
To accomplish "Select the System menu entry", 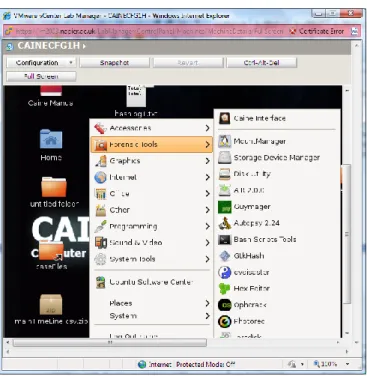I will [152, 316].
